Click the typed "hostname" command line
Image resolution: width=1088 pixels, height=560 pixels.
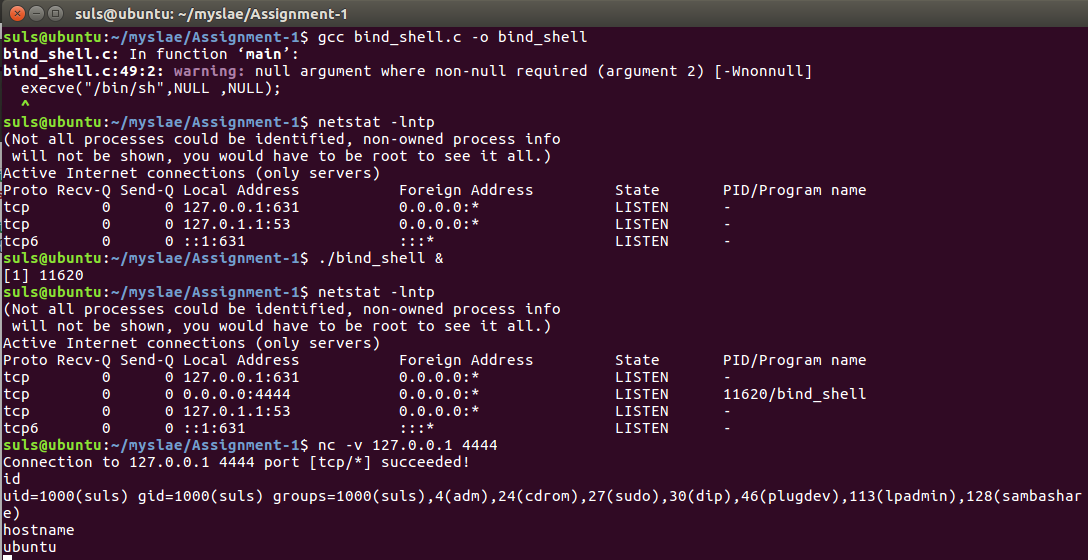point(39,530)
